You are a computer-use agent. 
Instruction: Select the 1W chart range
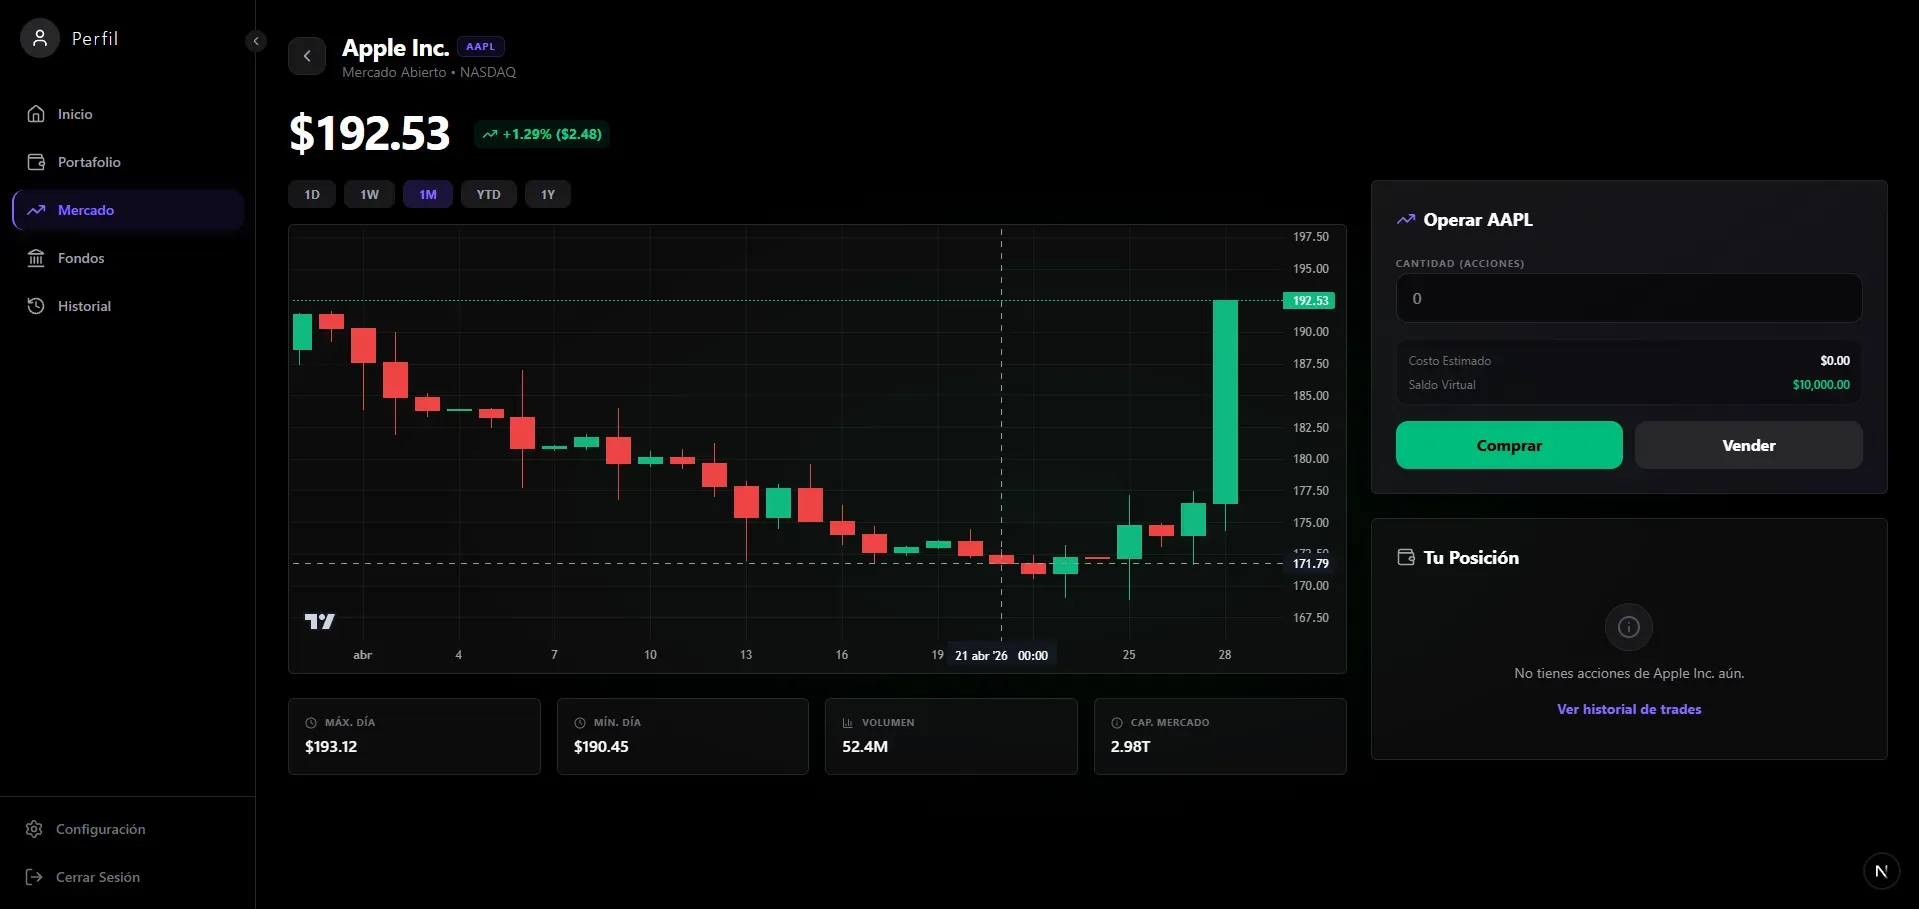370,194
